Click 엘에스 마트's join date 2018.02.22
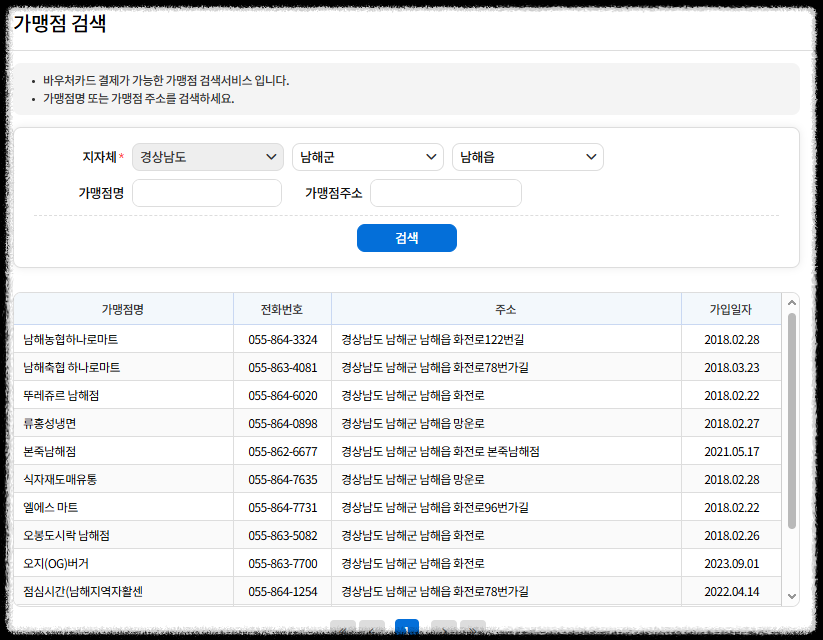Screen dimensions: 823x640 tap(732, 508)
